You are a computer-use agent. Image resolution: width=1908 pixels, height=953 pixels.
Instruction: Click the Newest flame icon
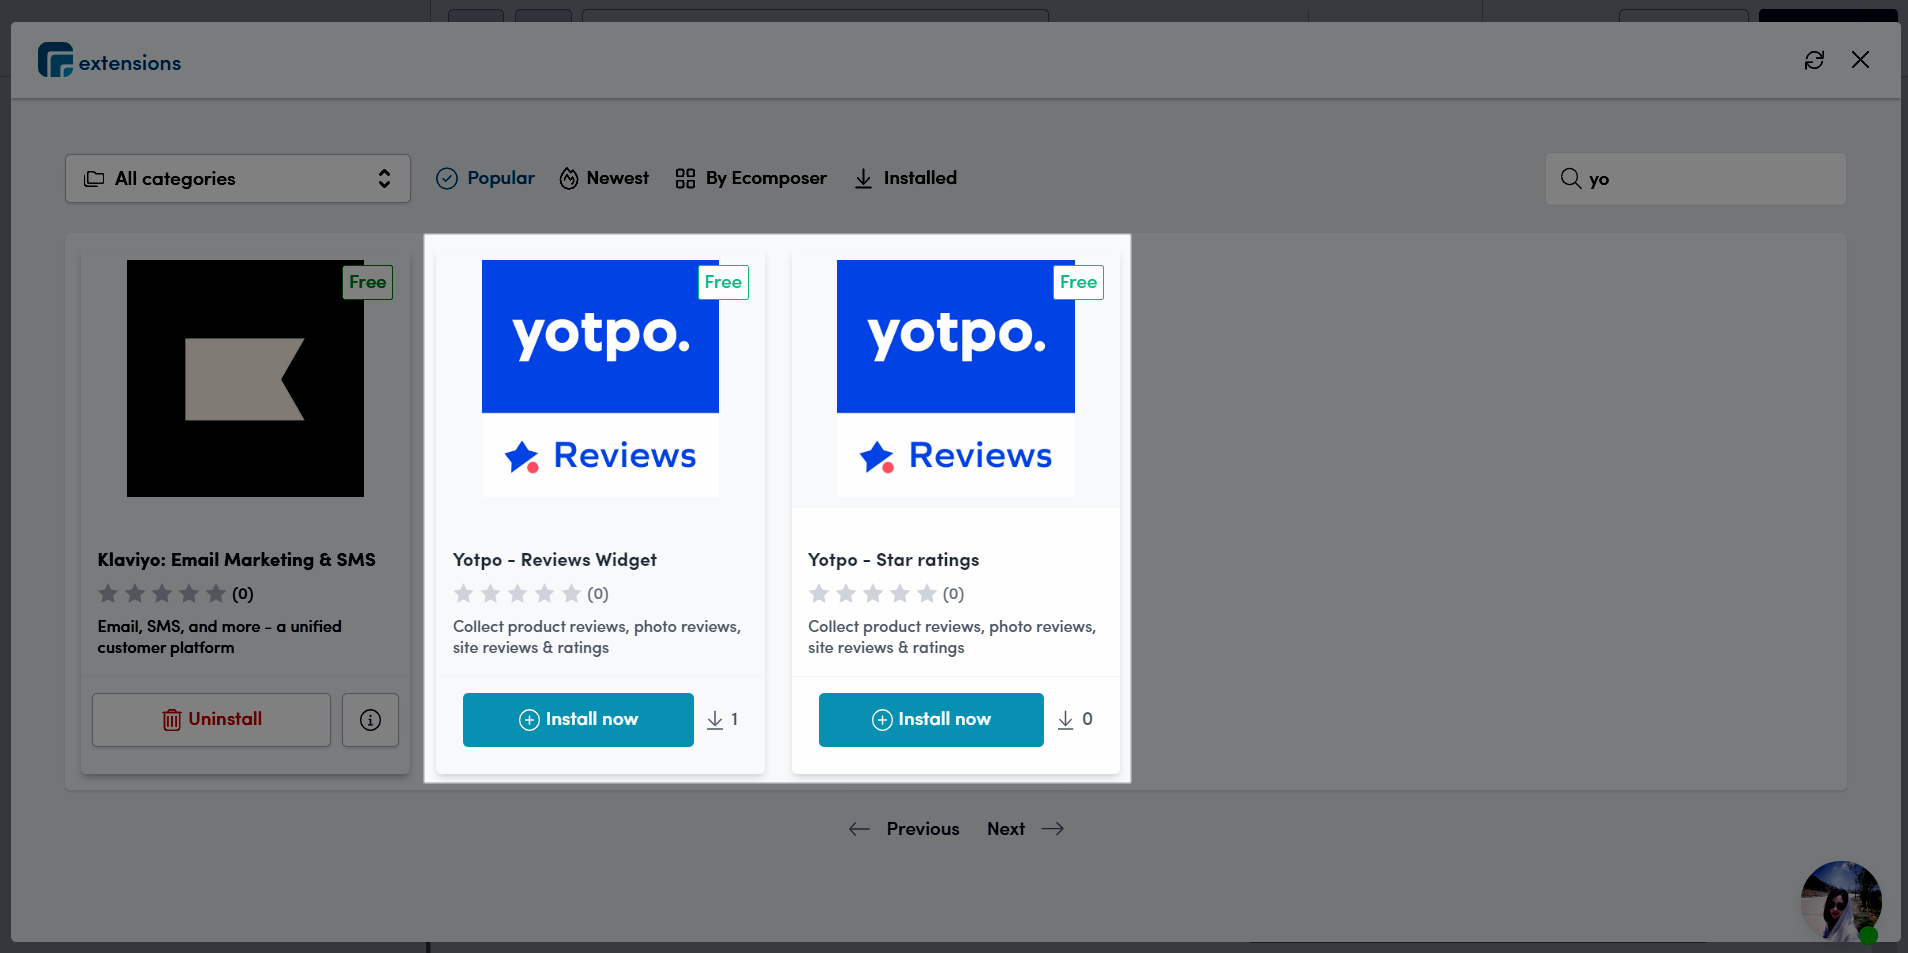pos(569,178)
